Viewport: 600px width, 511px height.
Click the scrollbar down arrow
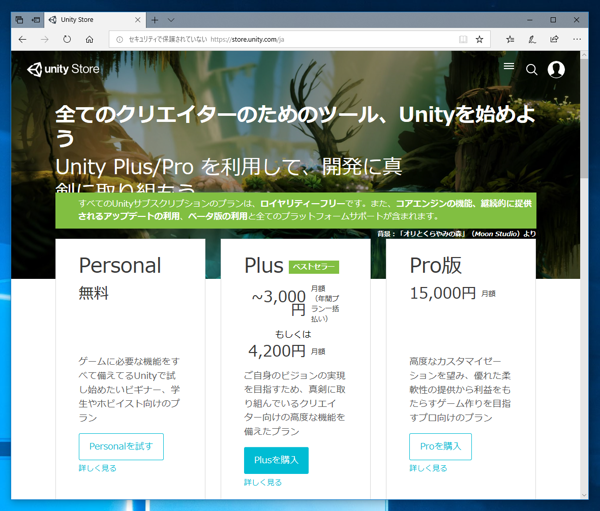[x=584, y=495]
